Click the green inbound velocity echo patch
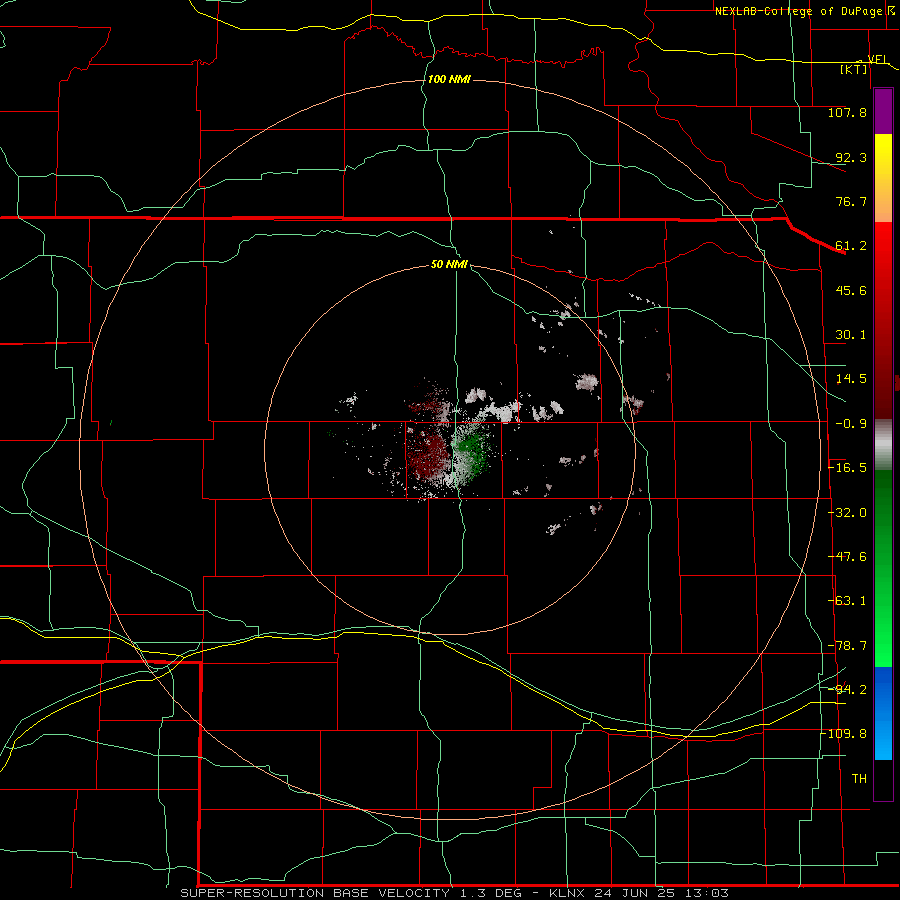The height and width of the screenshot is (900, 900). coord(472,452)
